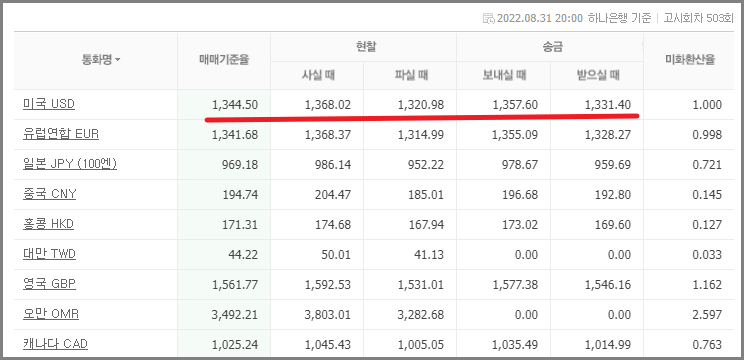
Task: Select the CNY base rate 194.74
Action: point(240,195)
